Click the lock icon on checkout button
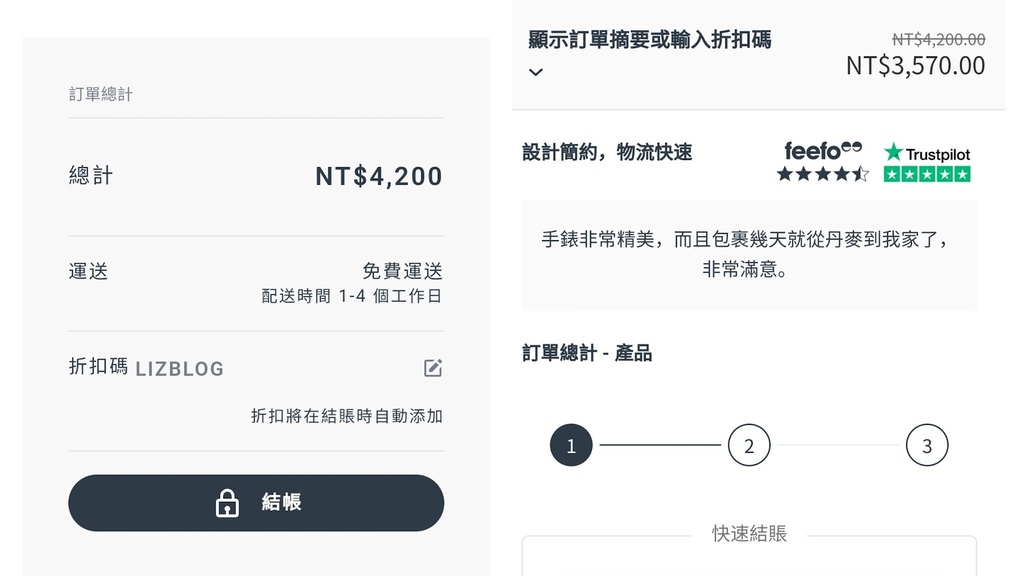The image size is (1024, 576). coord(227,503)
